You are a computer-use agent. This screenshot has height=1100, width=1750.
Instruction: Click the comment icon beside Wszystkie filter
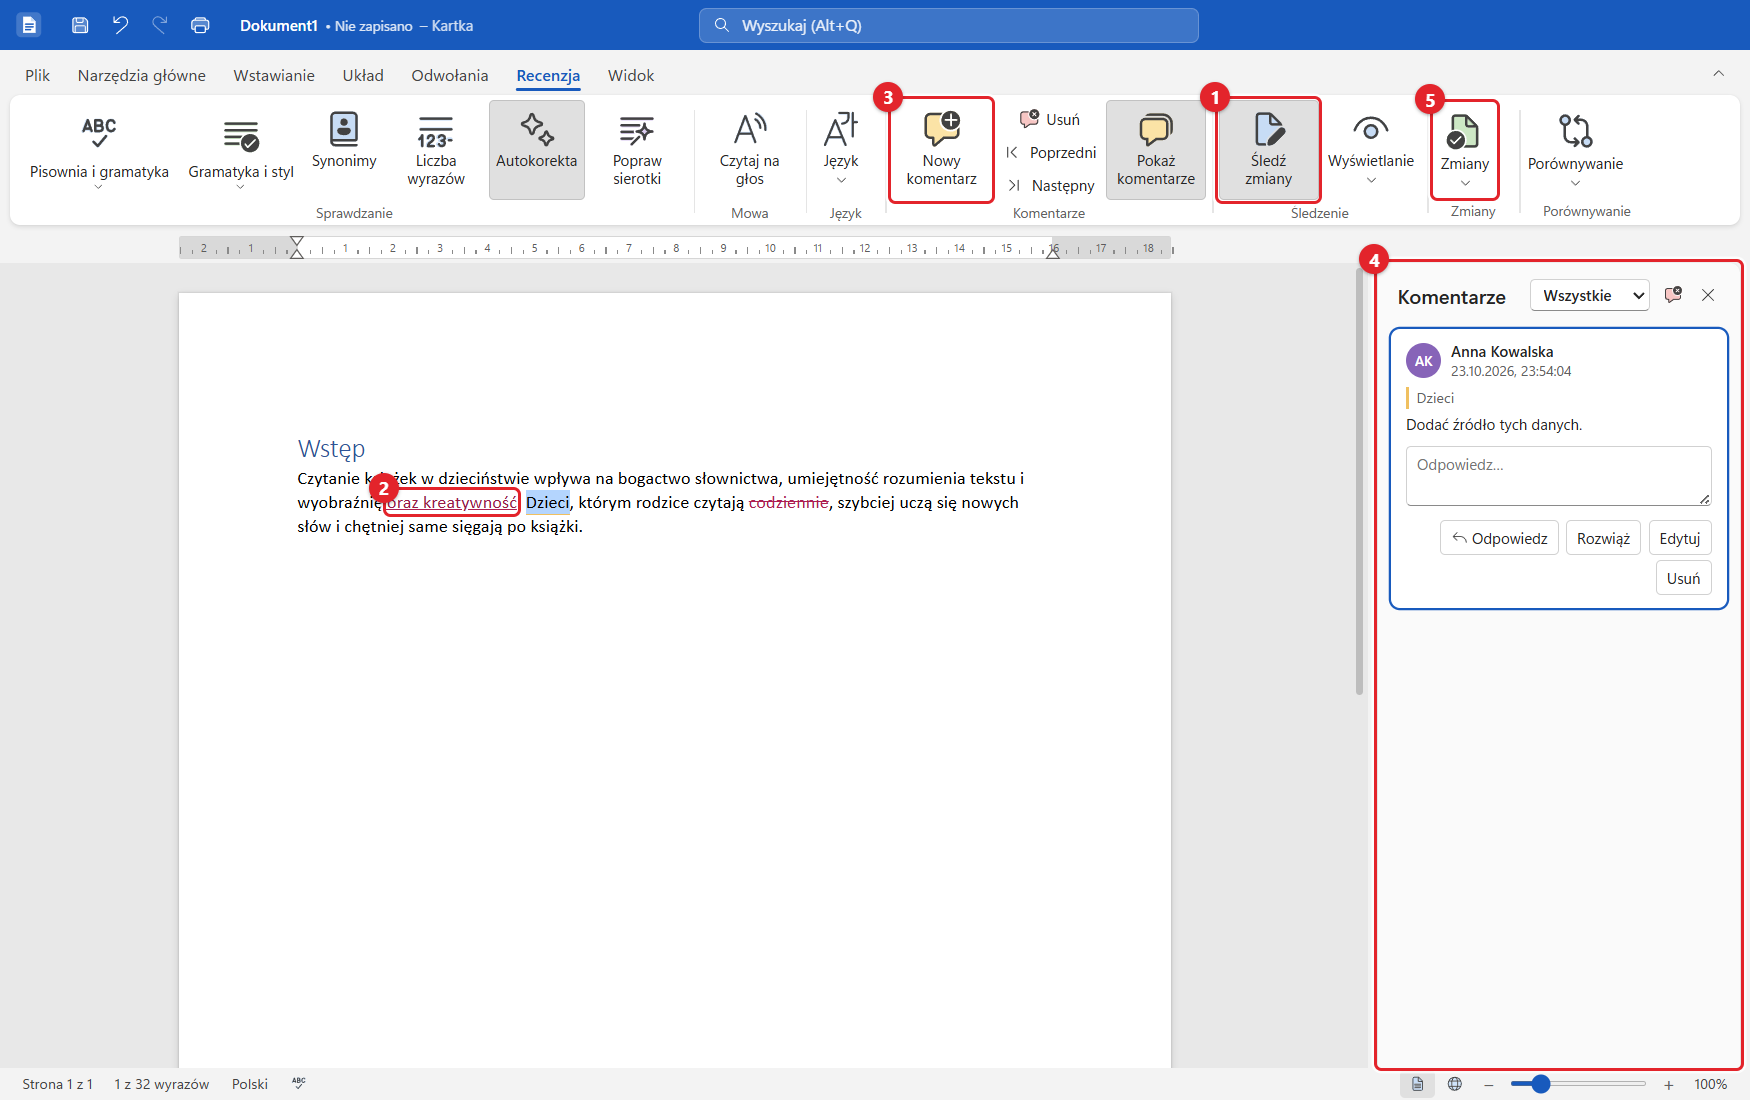(1673, 295)
